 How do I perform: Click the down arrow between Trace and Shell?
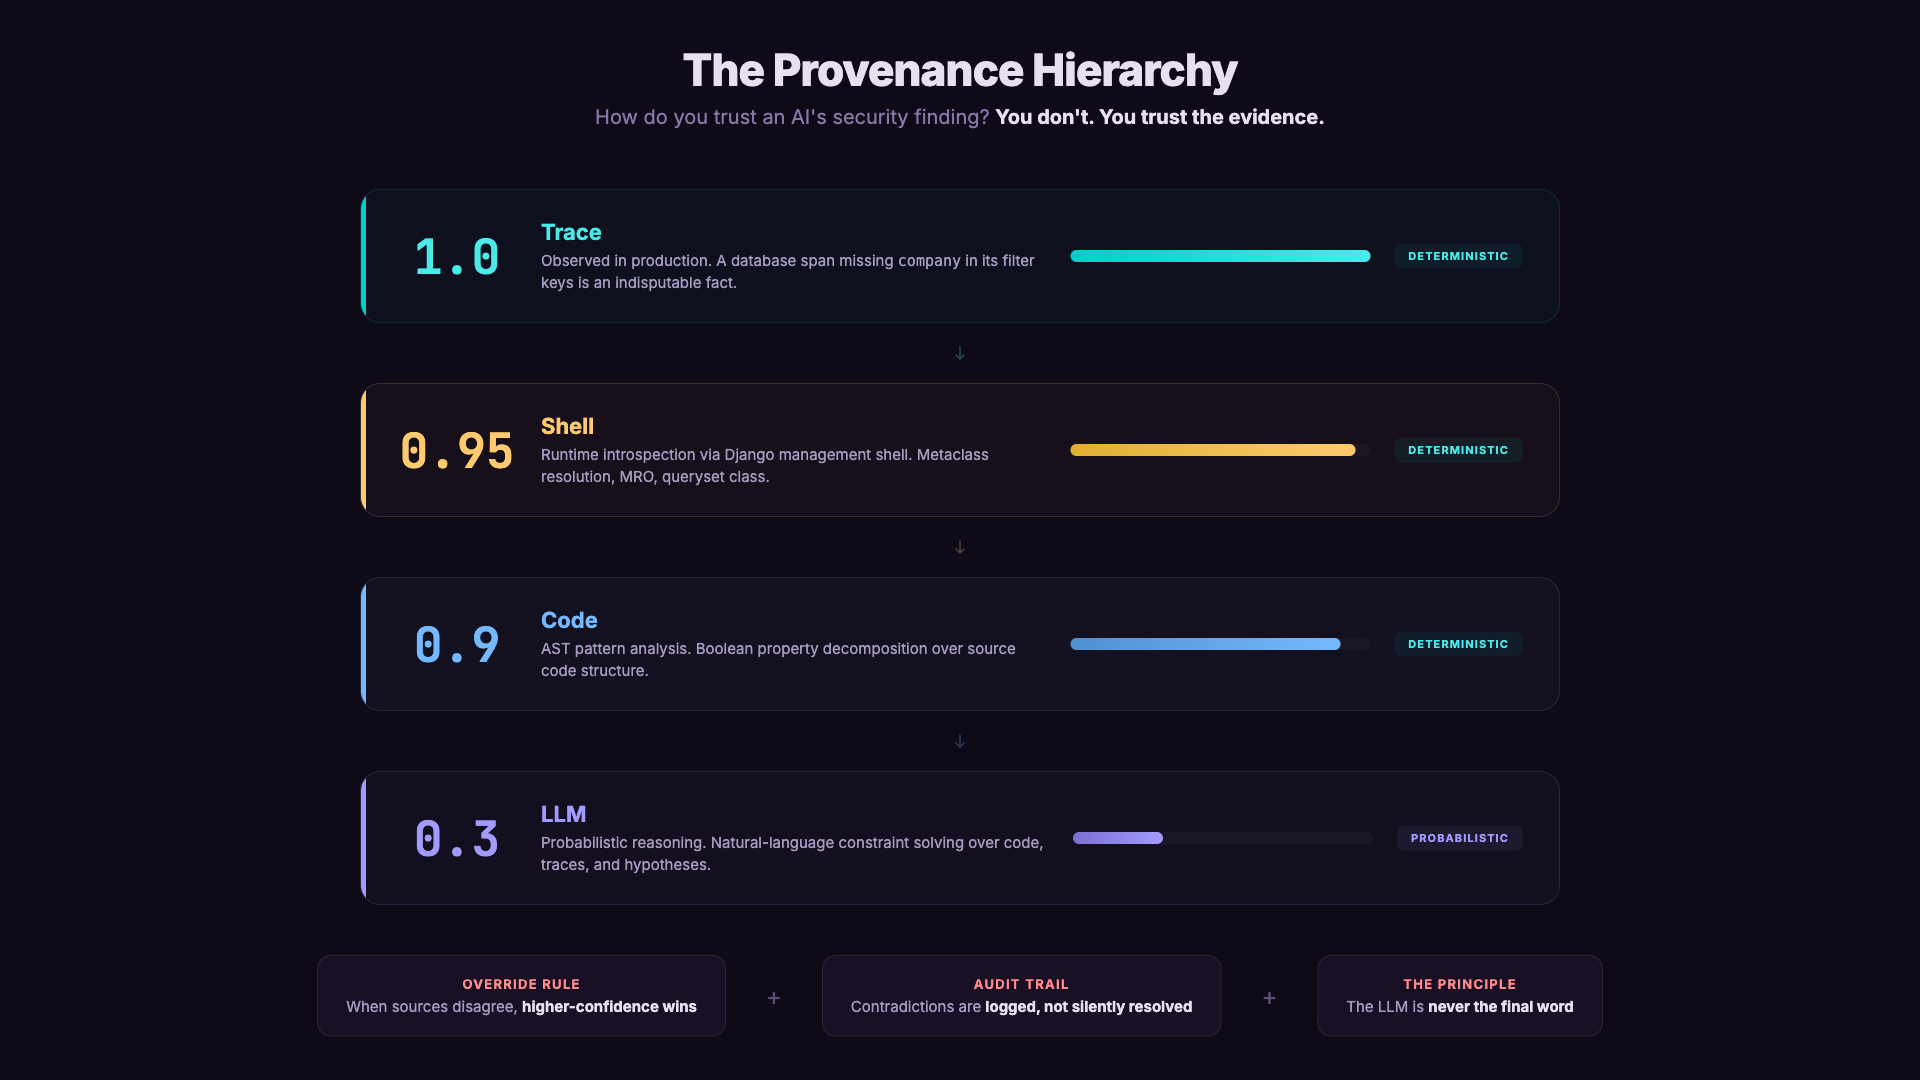pos(959,353)
